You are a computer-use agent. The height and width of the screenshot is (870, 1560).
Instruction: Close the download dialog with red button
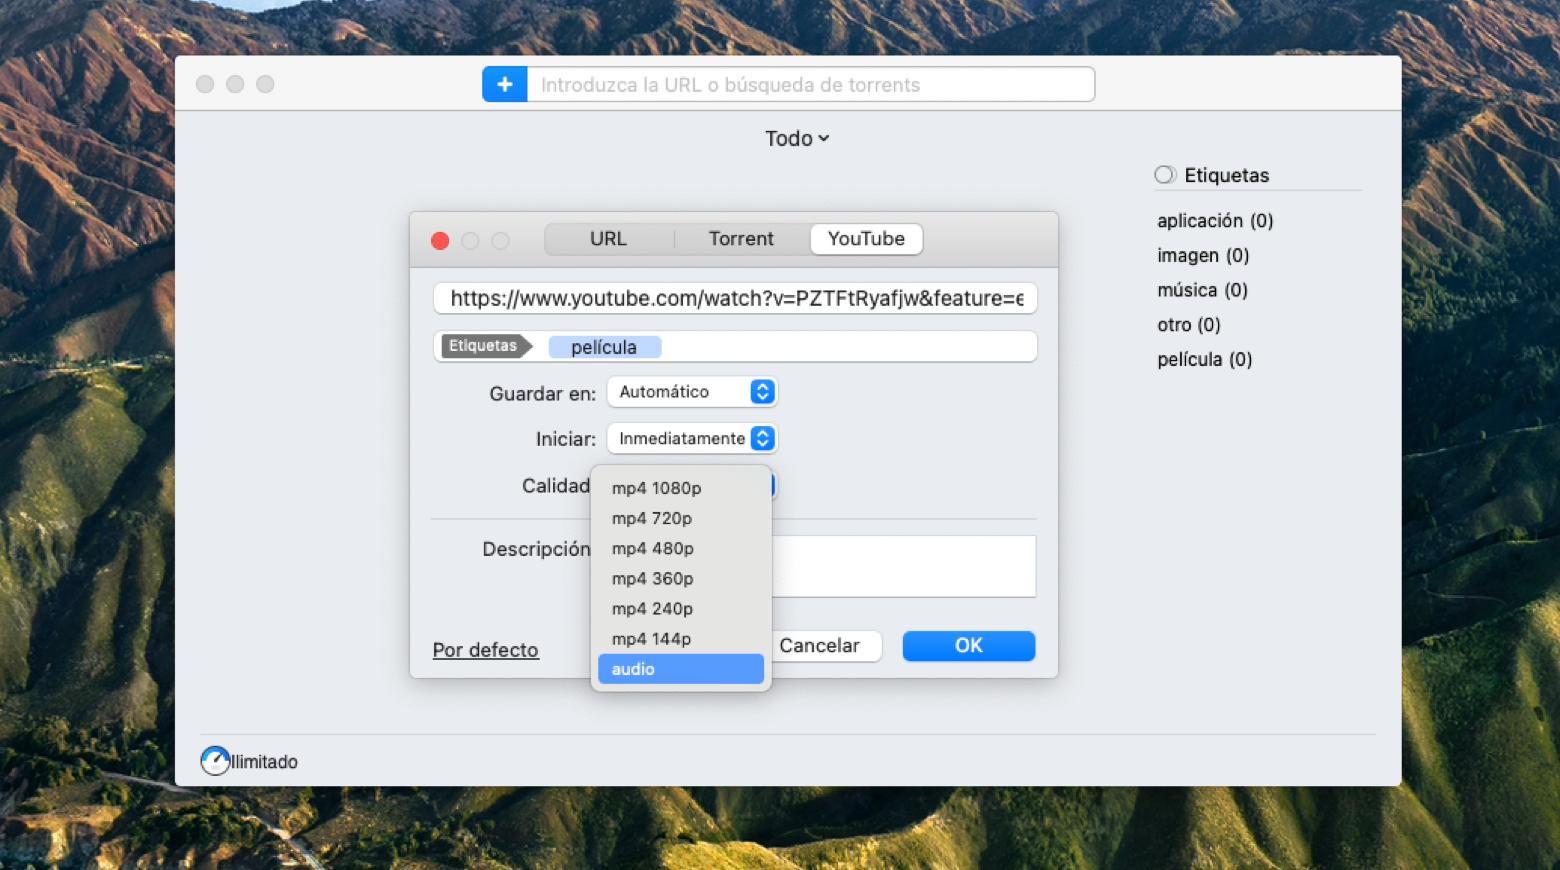click(440, 241)
